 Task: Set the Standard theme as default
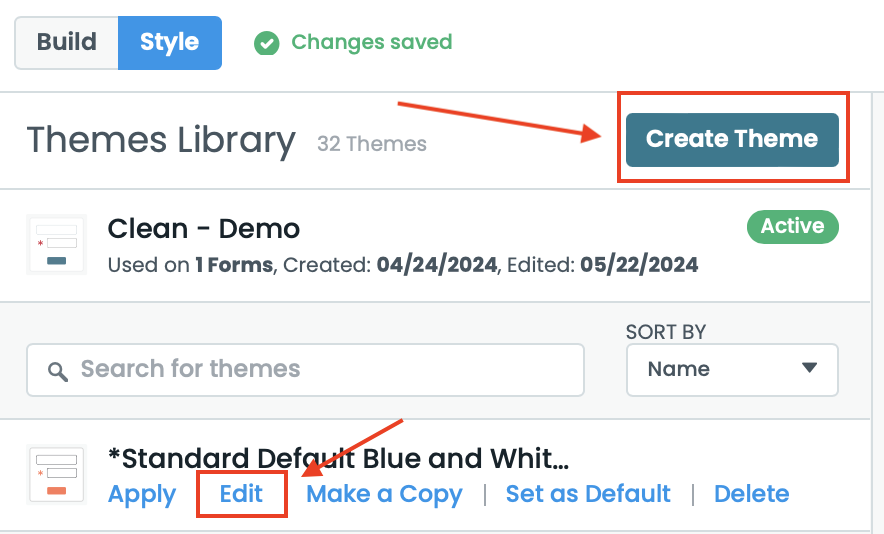588,494
